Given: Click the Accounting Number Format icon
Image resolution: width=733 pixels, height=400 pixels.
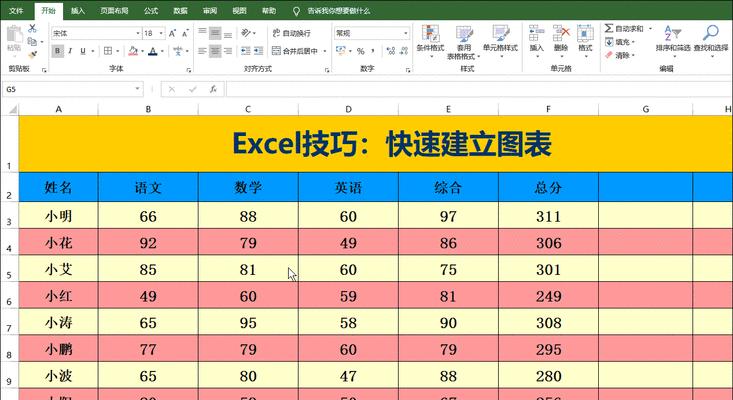Looking at the screenshot, I should [x=340, y=51].
